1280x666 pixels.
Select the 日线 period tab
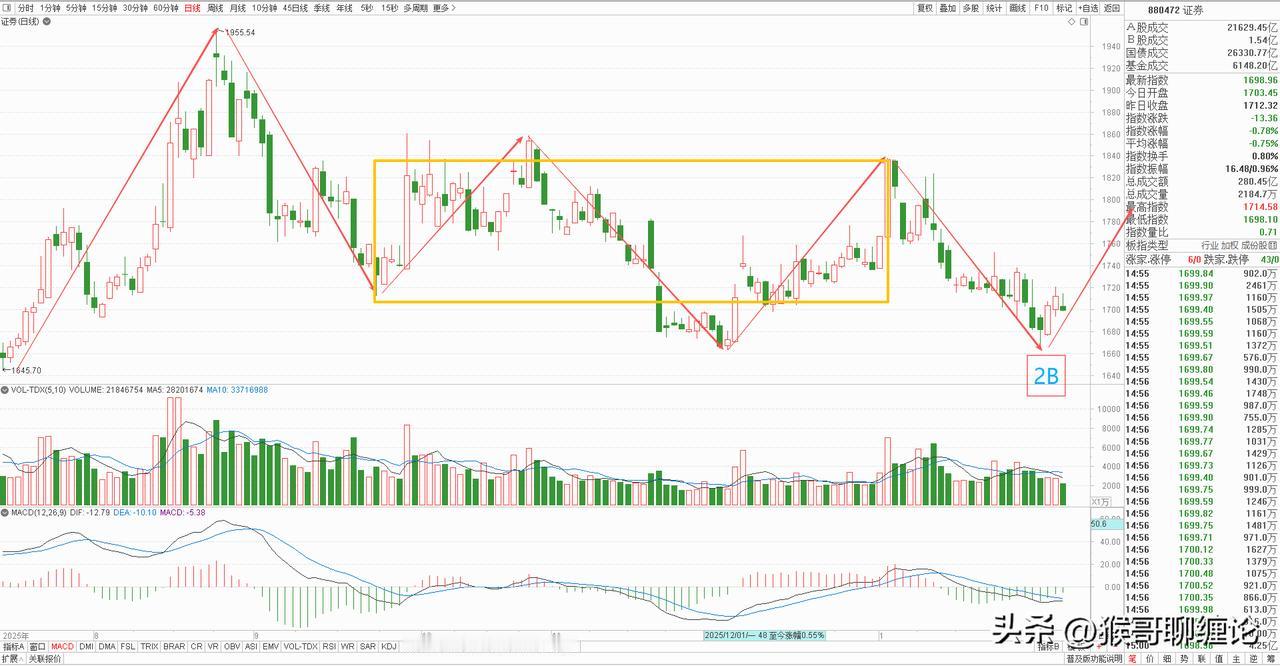(x=193, y=7)
